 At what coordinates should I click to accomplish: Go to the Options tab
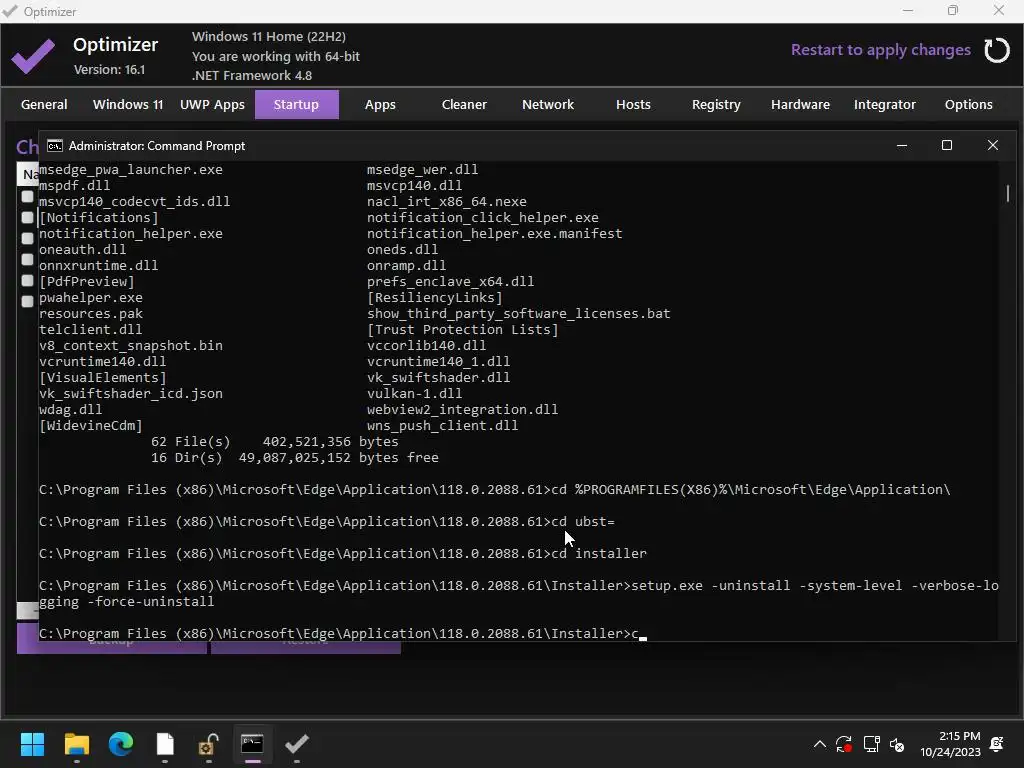(x=968, y=104)
